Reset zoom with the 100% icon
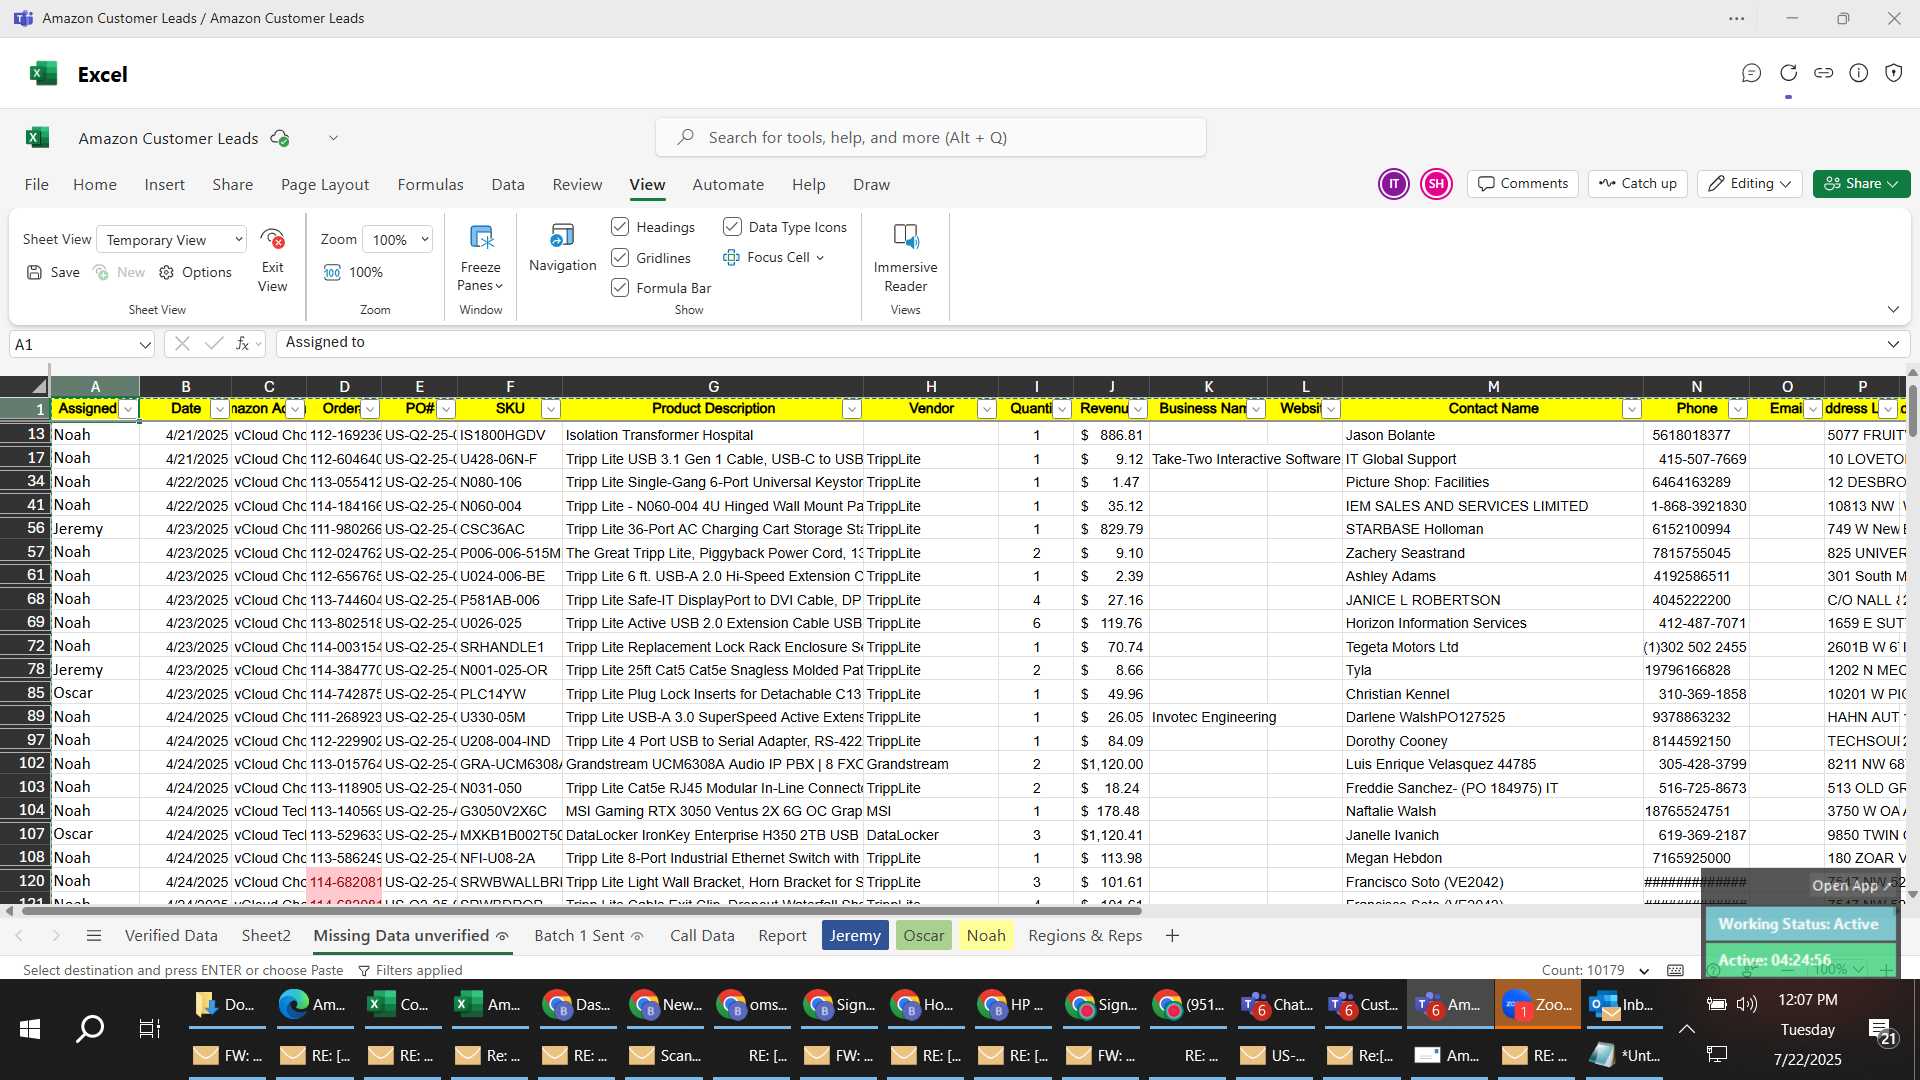Image resolution: width=1920 pixels, height=1080 pixels. tap(332, 272)
